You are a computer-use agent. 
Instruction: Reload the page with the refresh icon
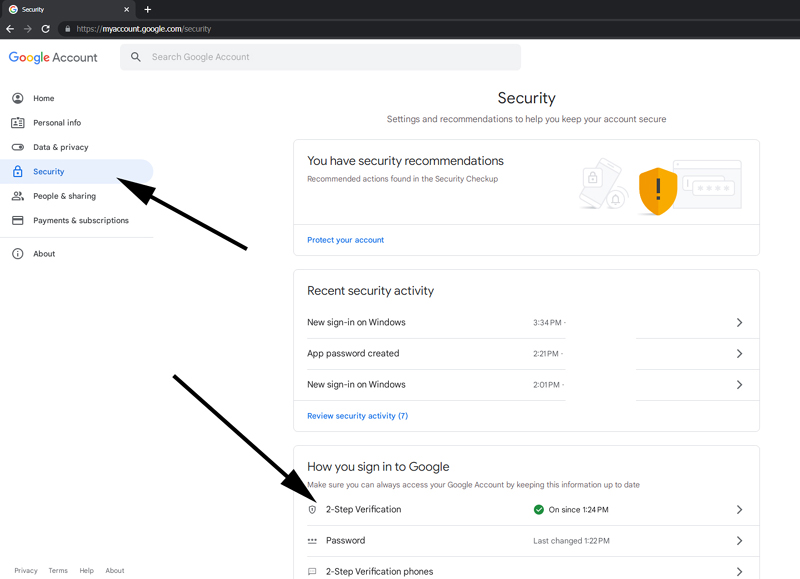[x=45, y=29]
